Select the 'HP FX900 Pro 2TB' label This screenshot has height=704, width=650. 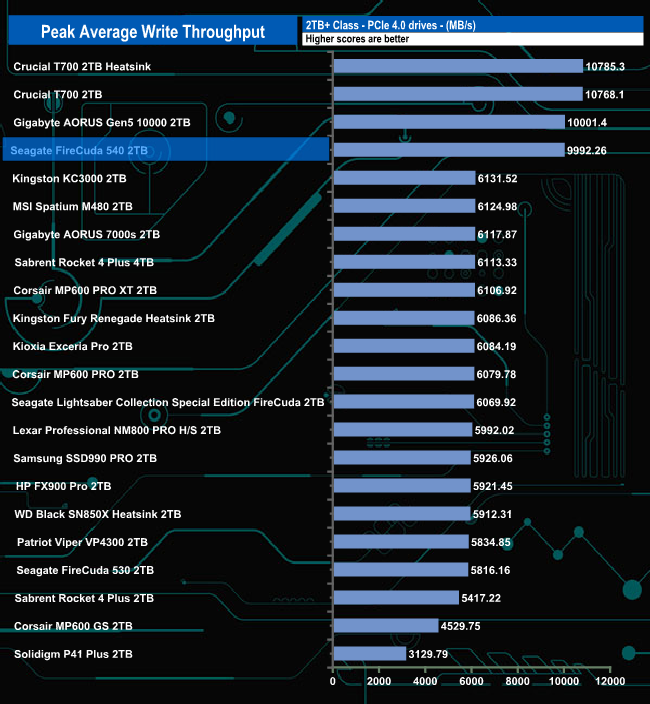[x=63, y=486]
